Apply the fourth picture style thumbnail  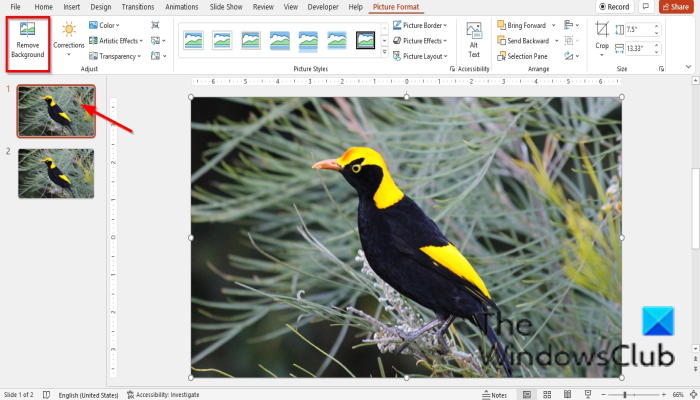[279, 41]
